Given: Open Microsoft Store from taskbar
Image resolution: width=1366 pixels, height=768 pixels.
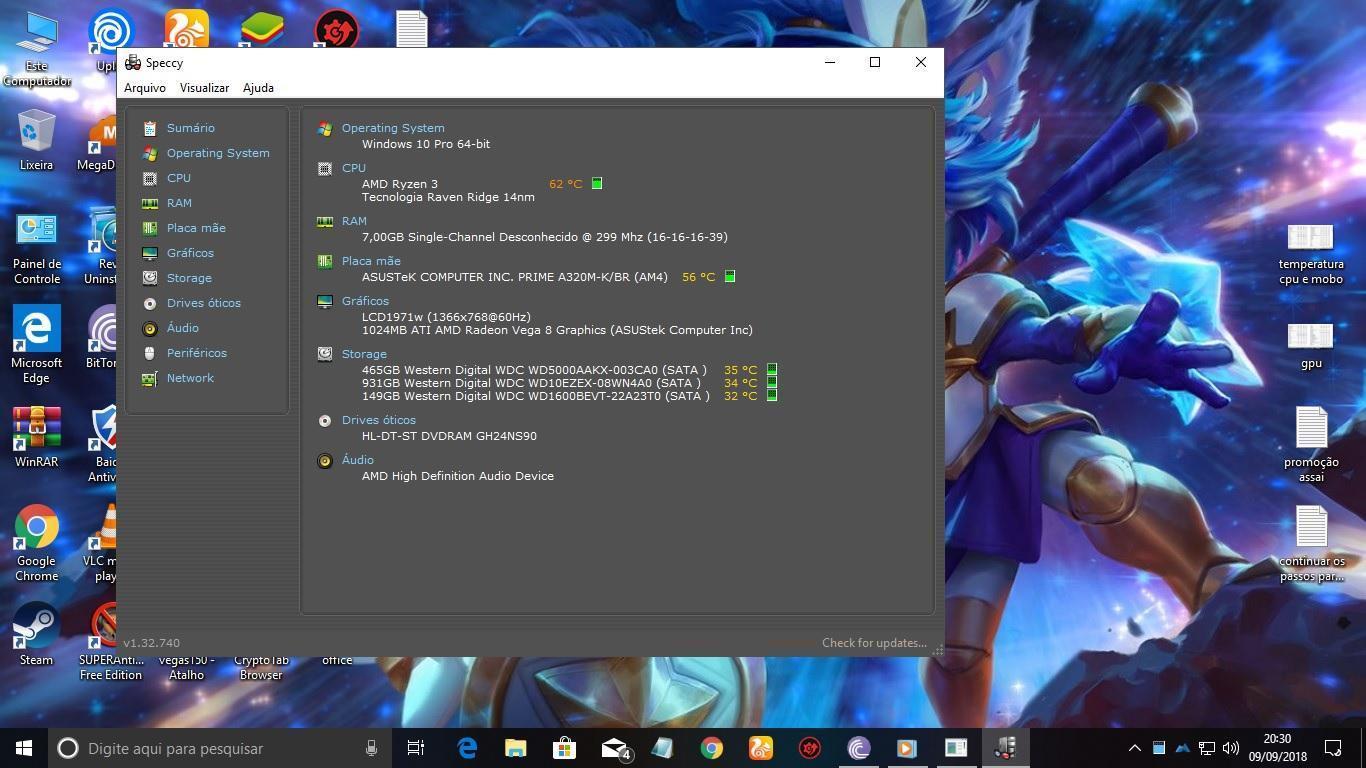Looking at the screenshot, I should coord(564,748).
